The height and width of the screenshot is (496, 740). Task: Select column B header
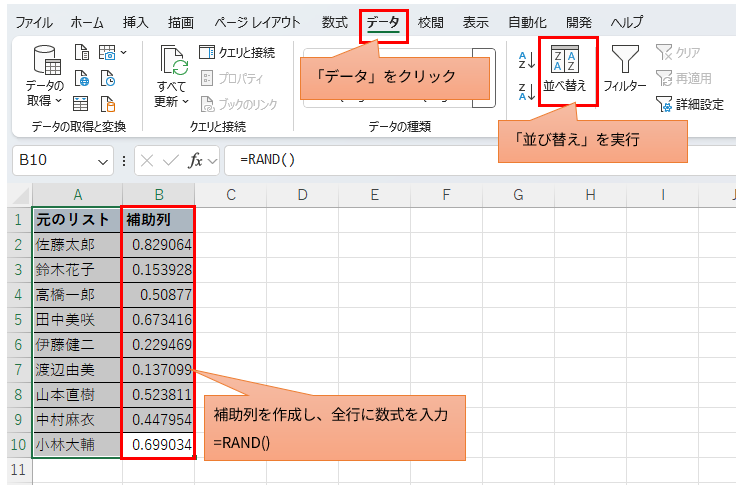point(159,195)
